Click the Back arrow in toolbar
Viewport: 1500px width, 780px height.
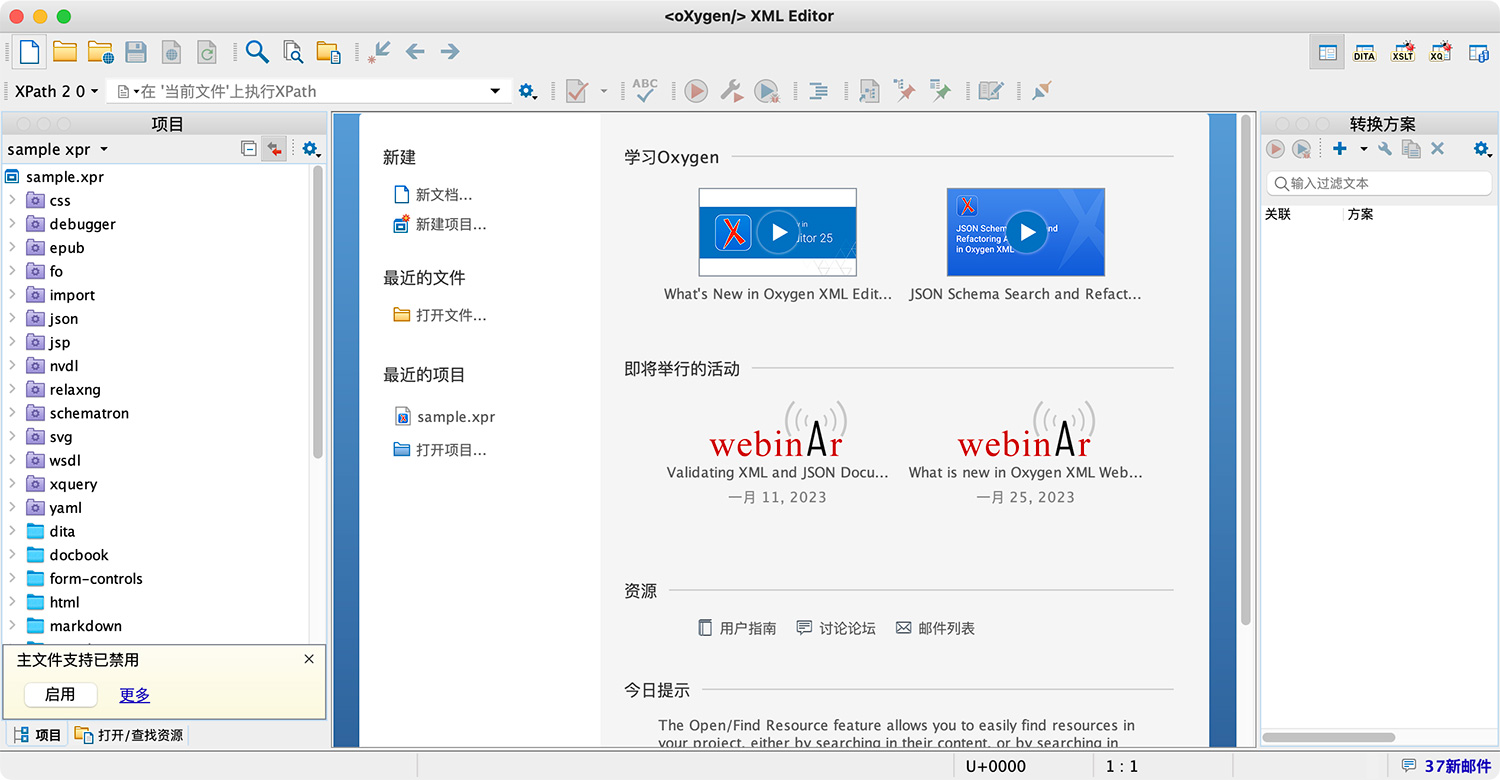(415, 51)
